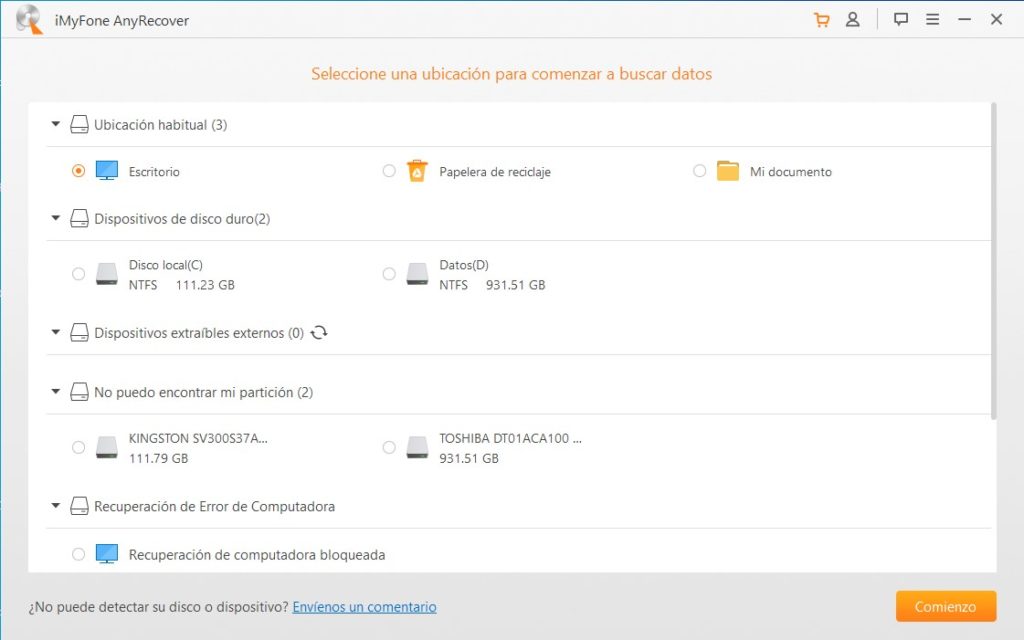The height and width of the screenshot is (640, 1024).
Task: Collapse the Ubicación habitual section
Action: tap(55, 125)
